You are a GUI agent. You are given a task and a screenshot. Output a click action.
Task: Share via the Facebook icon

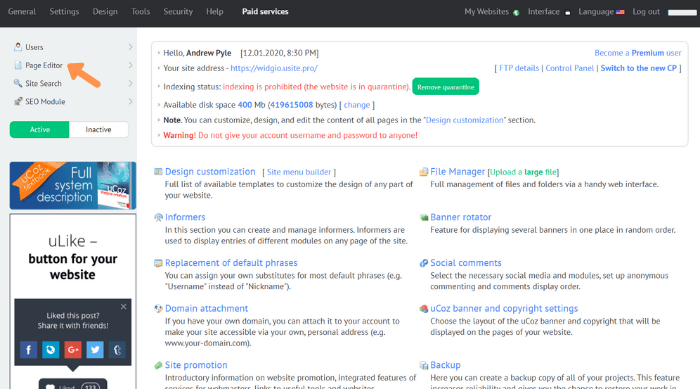click(29, 350)
